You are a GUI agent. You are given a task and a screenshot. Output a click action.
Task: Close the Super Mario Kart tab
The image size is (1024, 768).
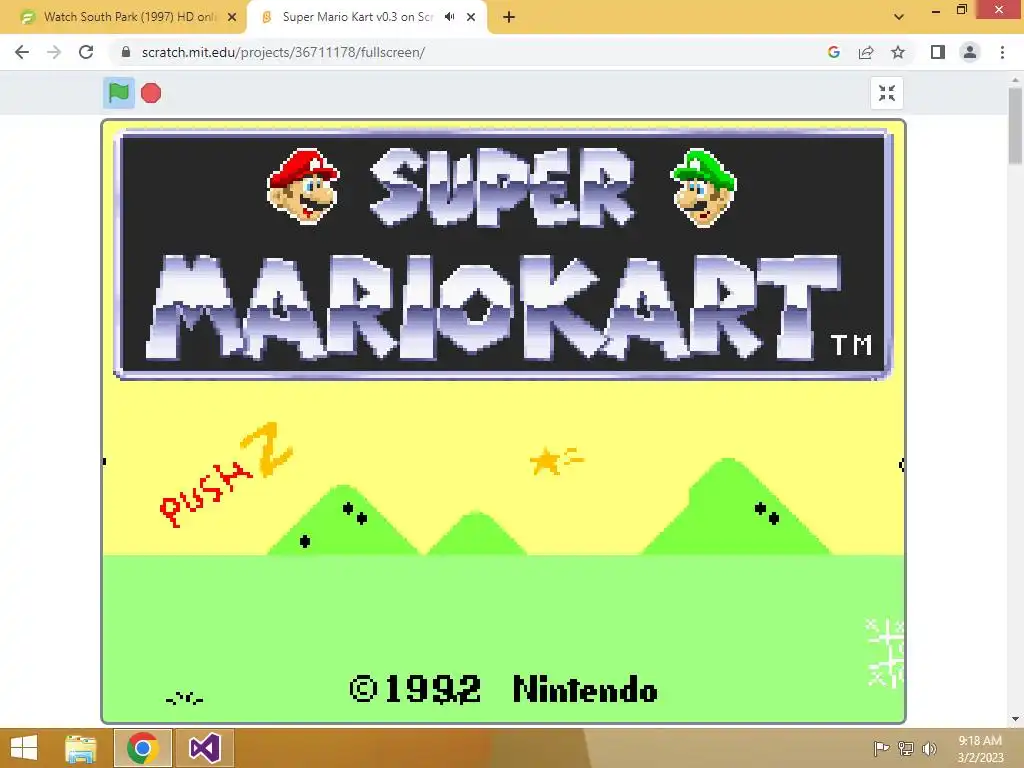(x=471, y=18)
